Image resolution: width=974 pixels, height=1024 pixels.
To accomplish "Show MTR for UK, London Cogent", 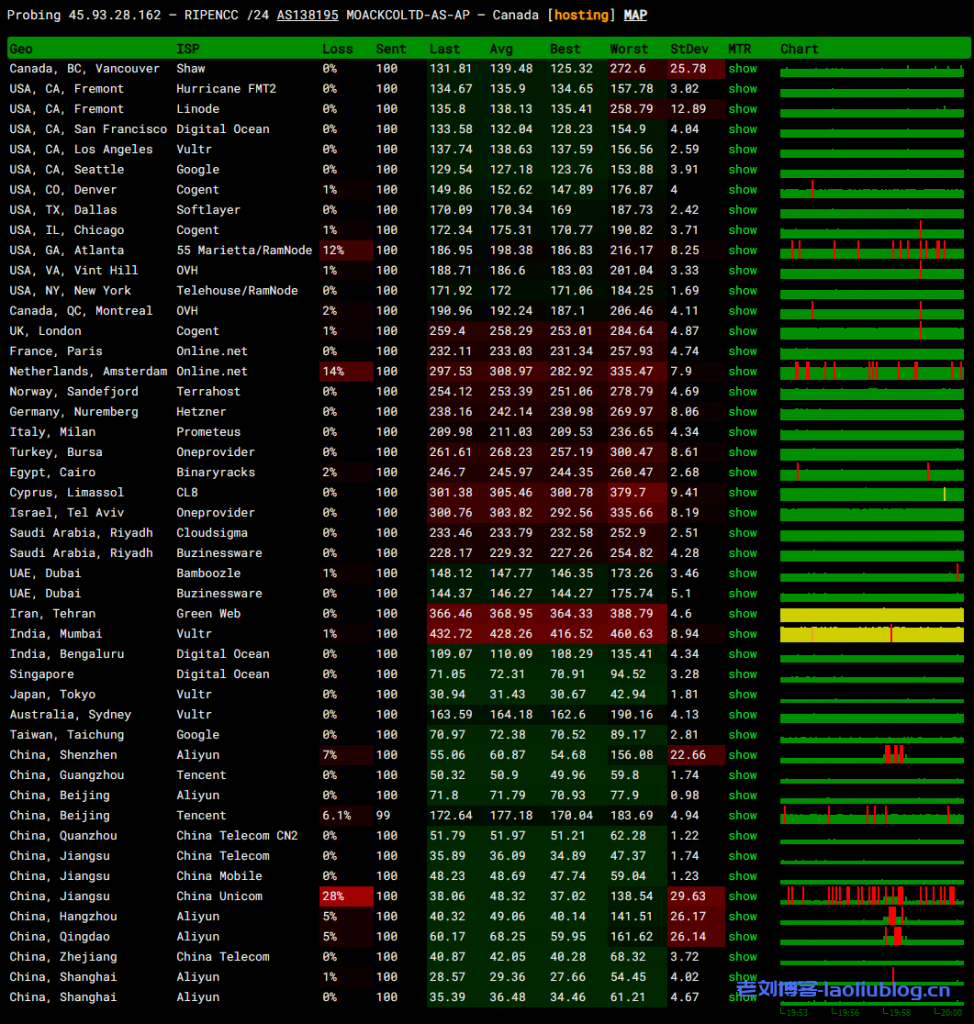I will tap(742, 331).
